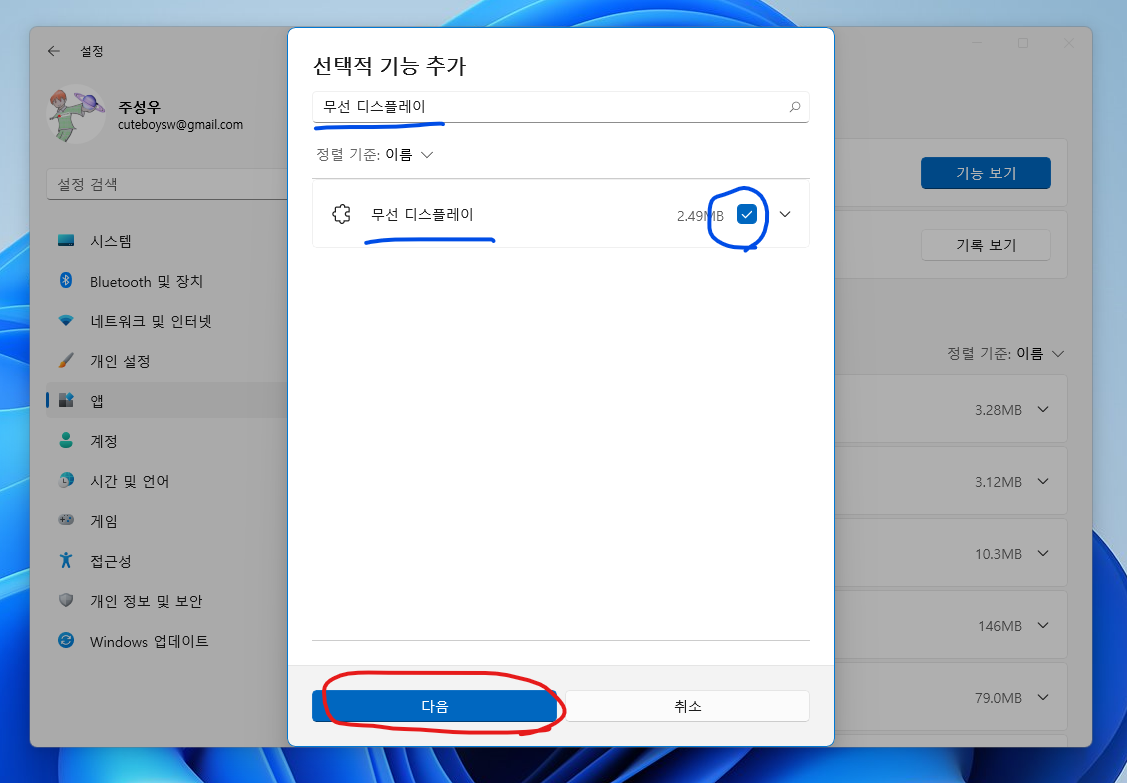
Task: Click the search magnifier icon in dialog
Action: pos(794,107)
